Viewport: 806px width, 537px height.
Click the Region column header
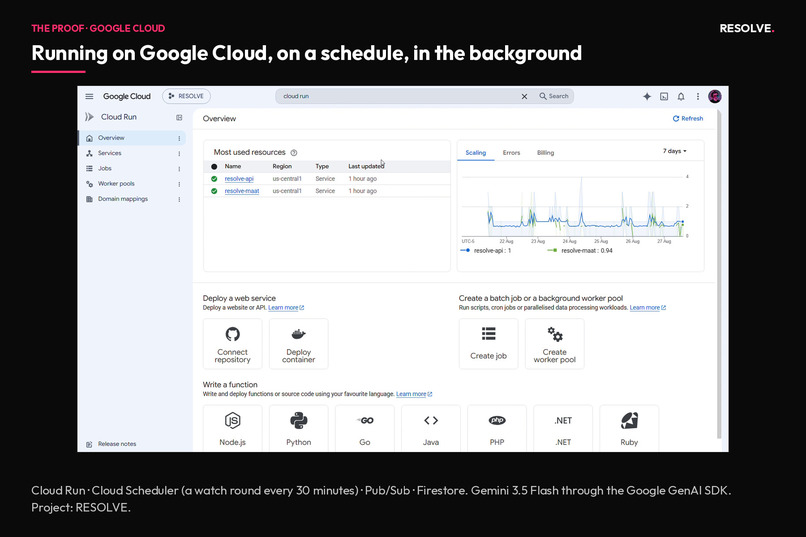[x=282, y=166]
